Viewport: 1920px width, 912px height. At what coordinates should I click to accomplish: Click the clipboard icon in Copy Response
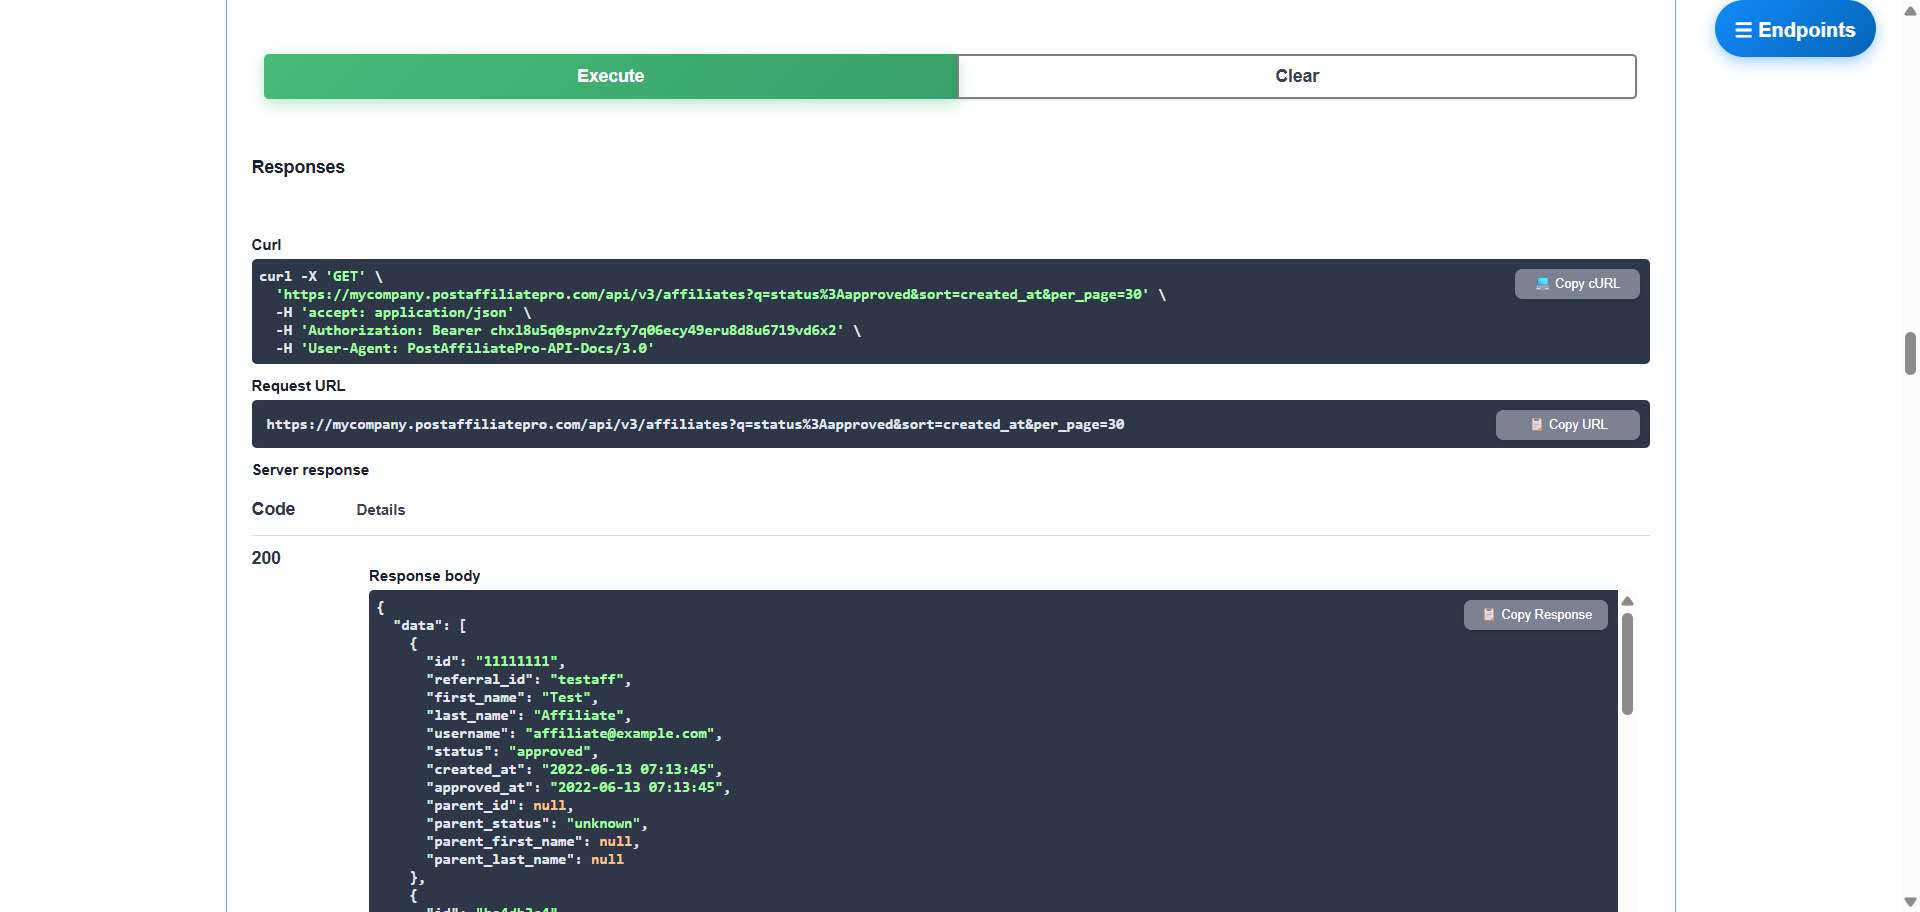tap(1488, 615)
